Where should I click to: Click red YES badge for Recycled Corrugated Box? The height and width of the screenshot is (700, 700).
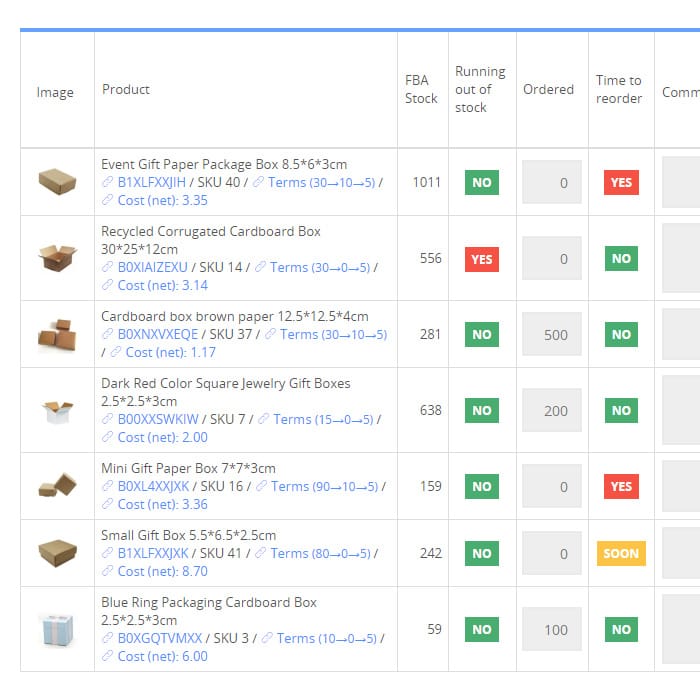(482, 259)
